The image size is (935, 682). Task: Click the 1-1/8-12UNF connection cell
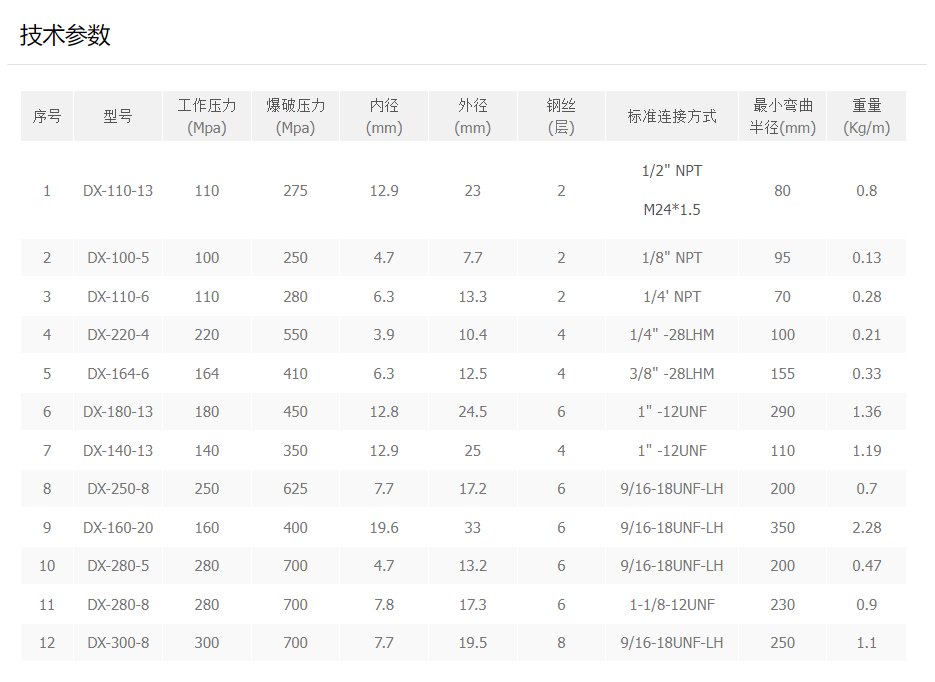pos(672,604)
